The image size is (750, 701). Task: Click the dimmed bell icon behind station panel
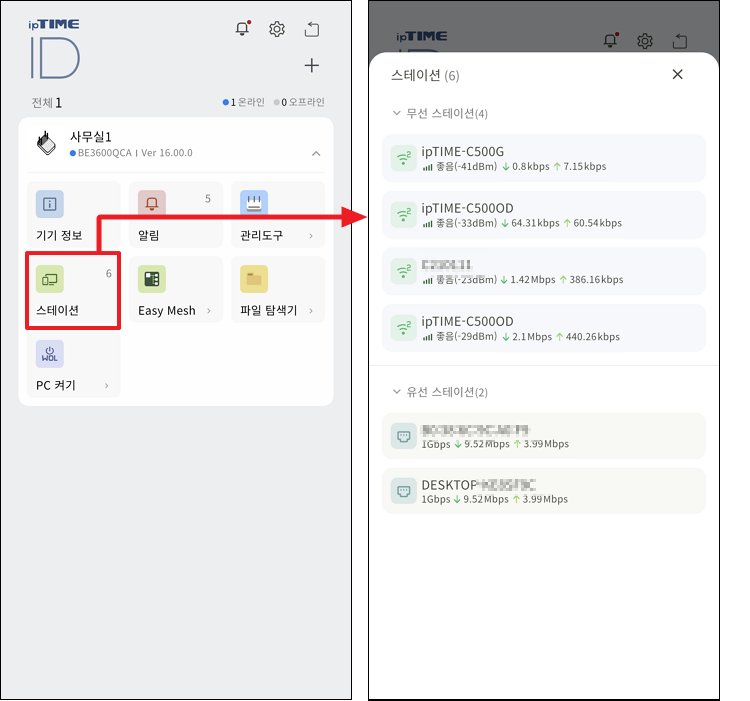coord(610,40)
